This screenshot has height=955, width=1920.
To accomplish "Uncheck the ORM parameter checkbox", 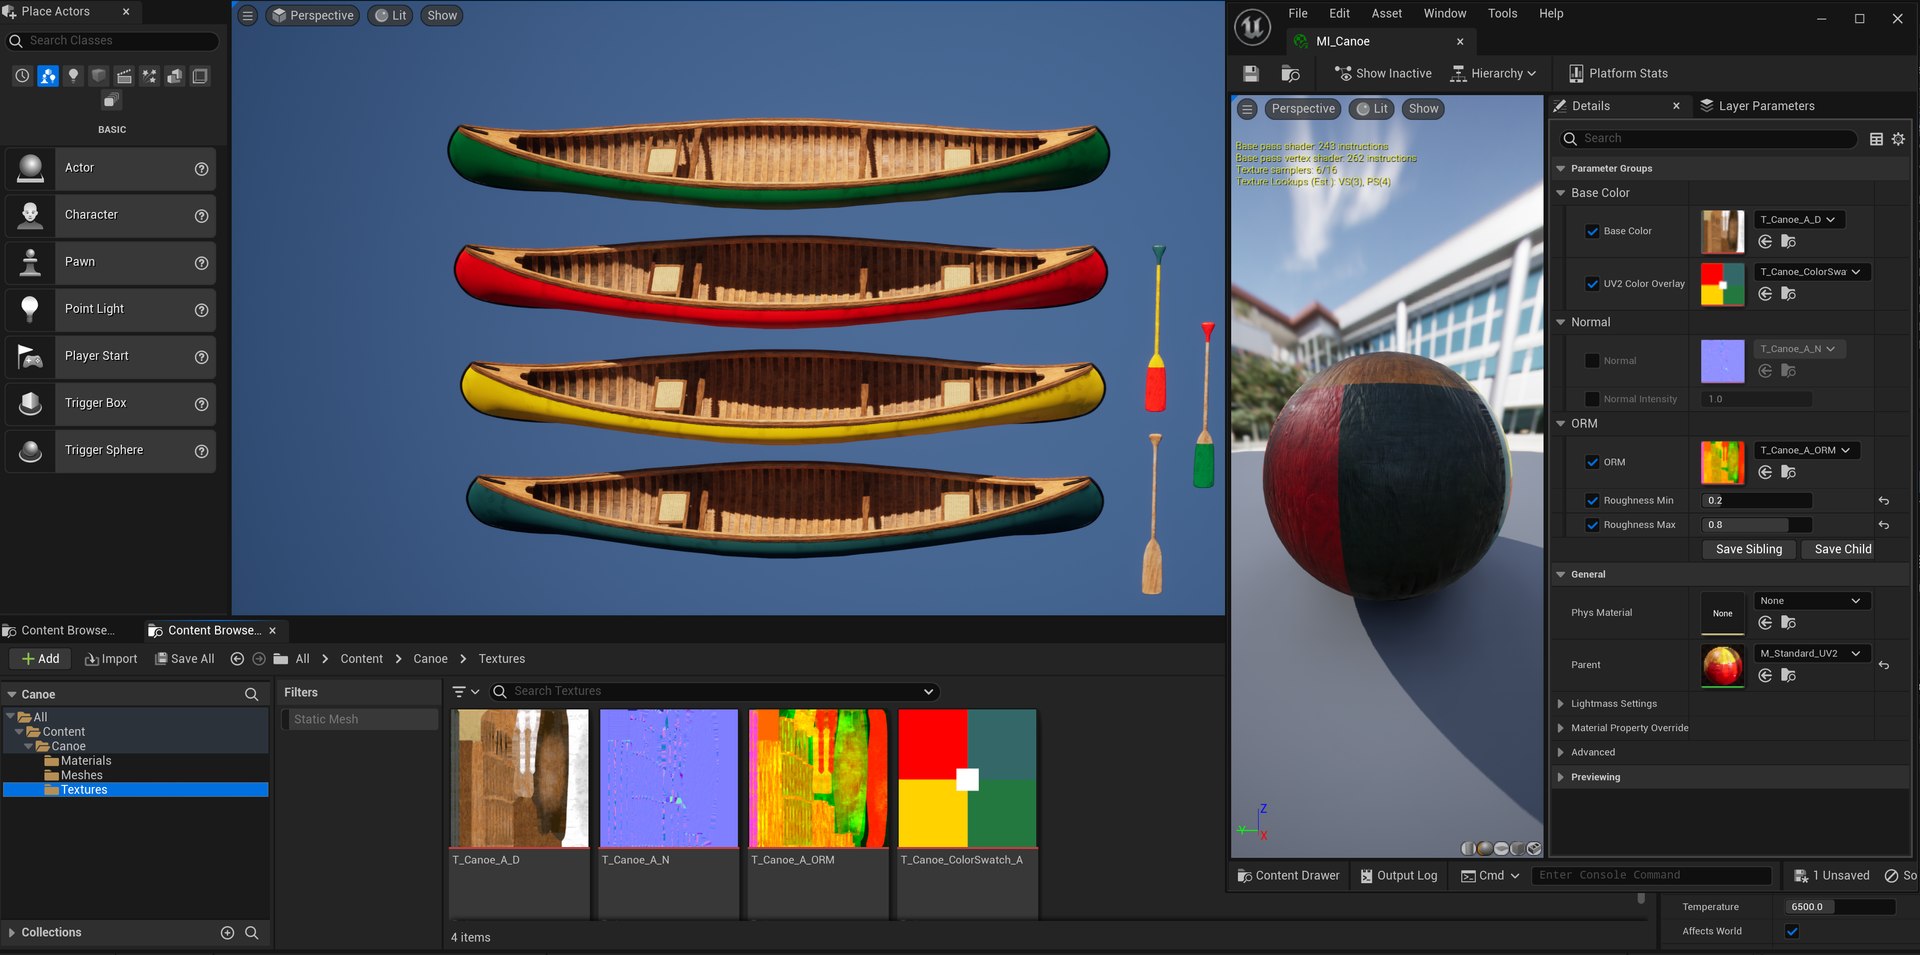I will (1592, 462).
